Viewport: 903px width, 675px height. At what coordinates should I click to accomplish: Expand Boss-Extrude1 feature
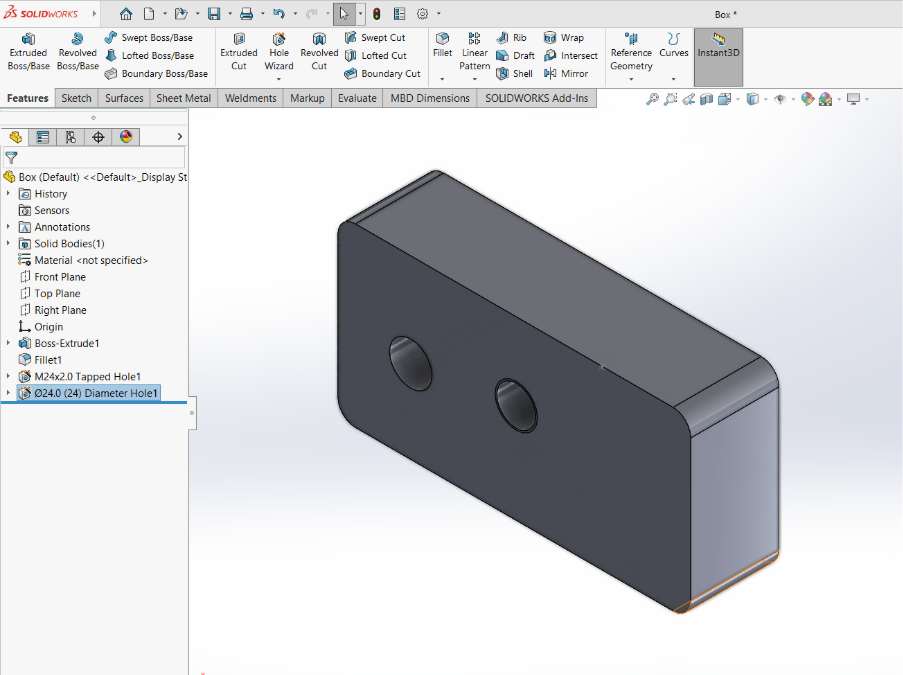8,343
